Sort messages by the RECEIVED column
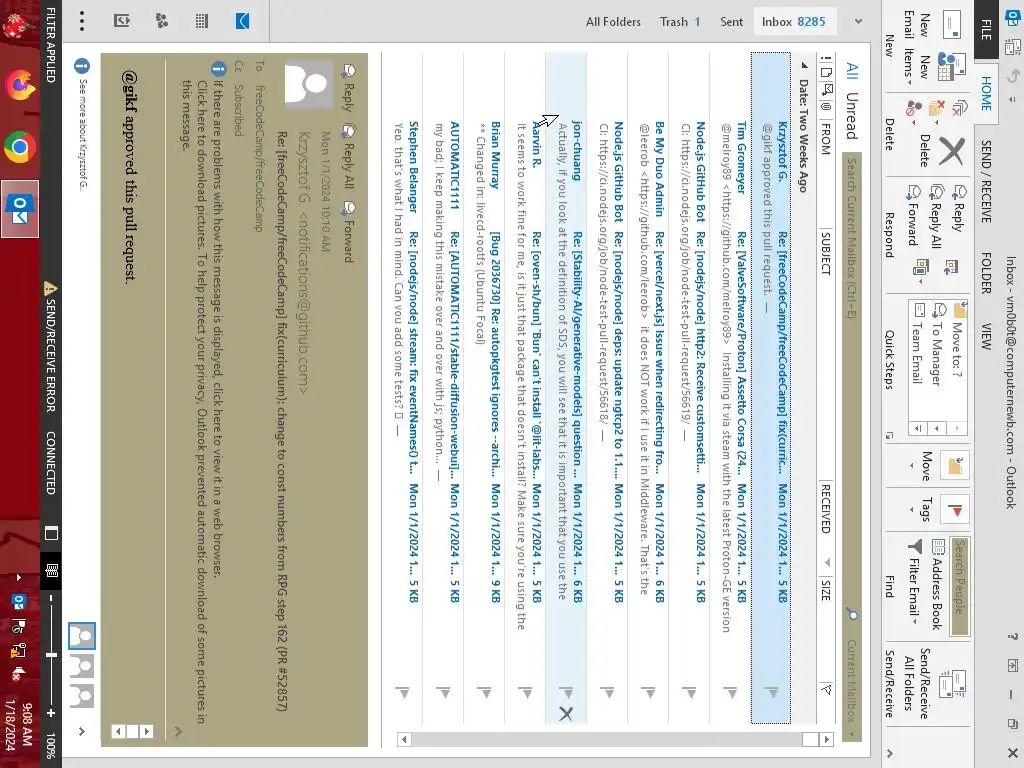 (825, 509)
